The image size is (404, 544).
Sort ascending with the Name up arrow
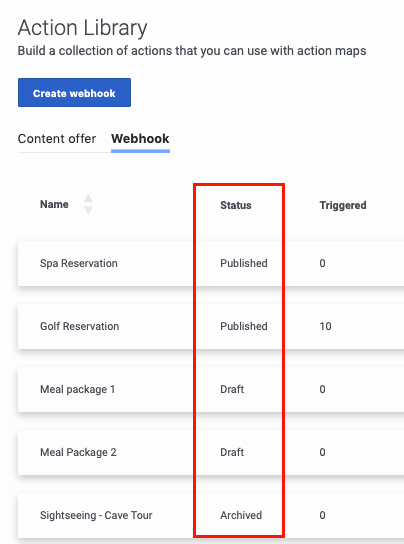(88, 198)
